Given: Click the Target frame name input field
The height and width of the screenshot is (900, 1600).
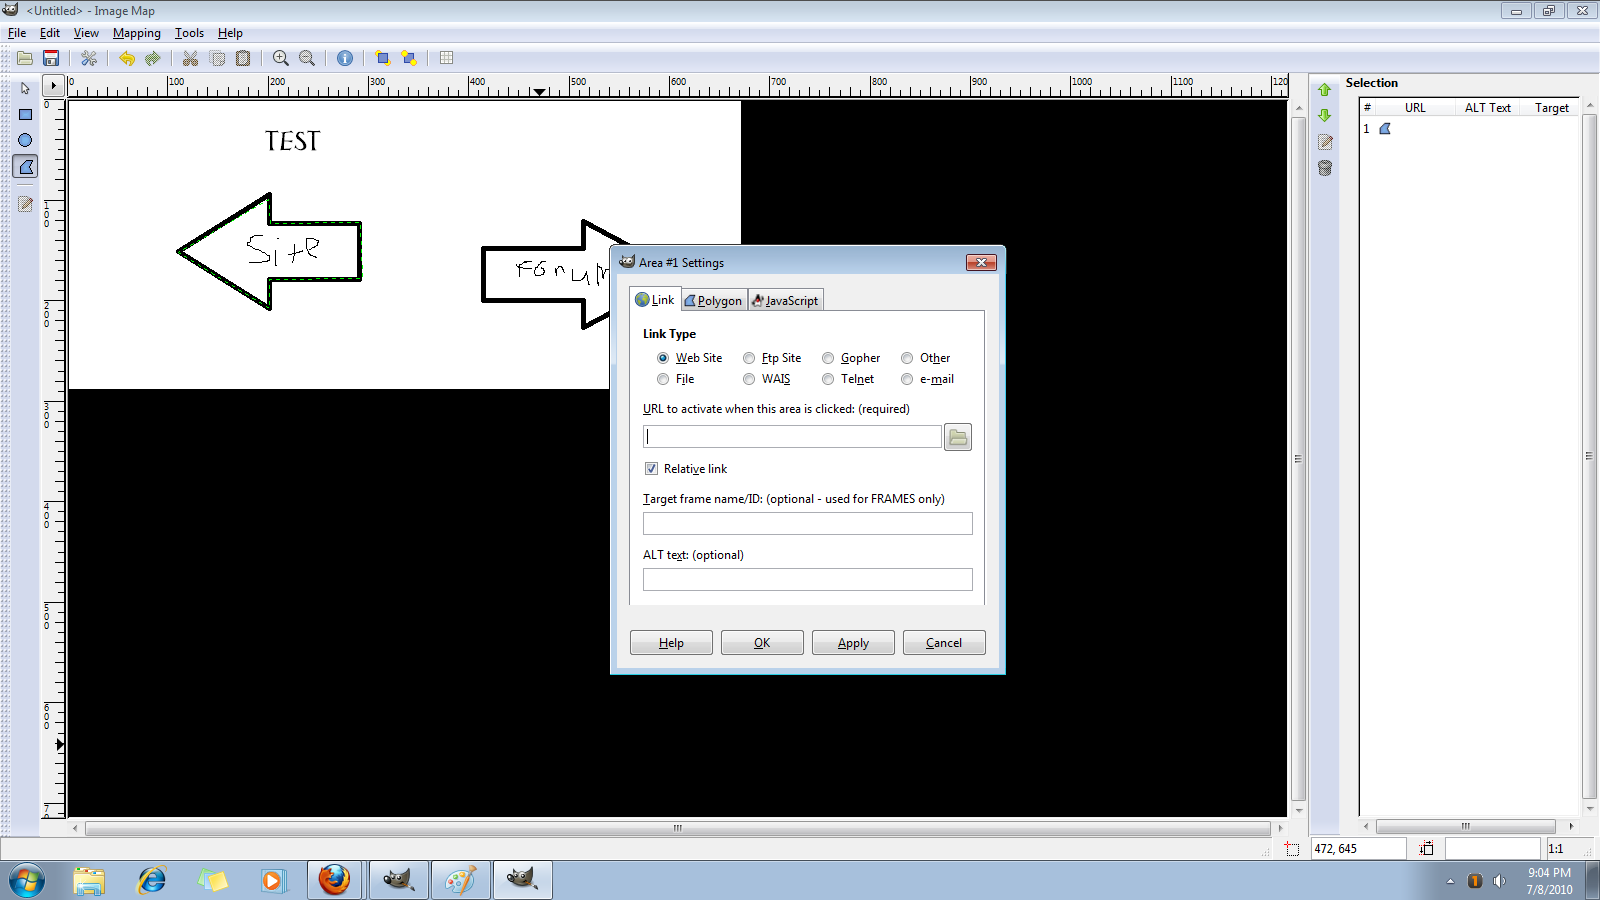Looking at the screenshot, I should (x=807, y=523).
